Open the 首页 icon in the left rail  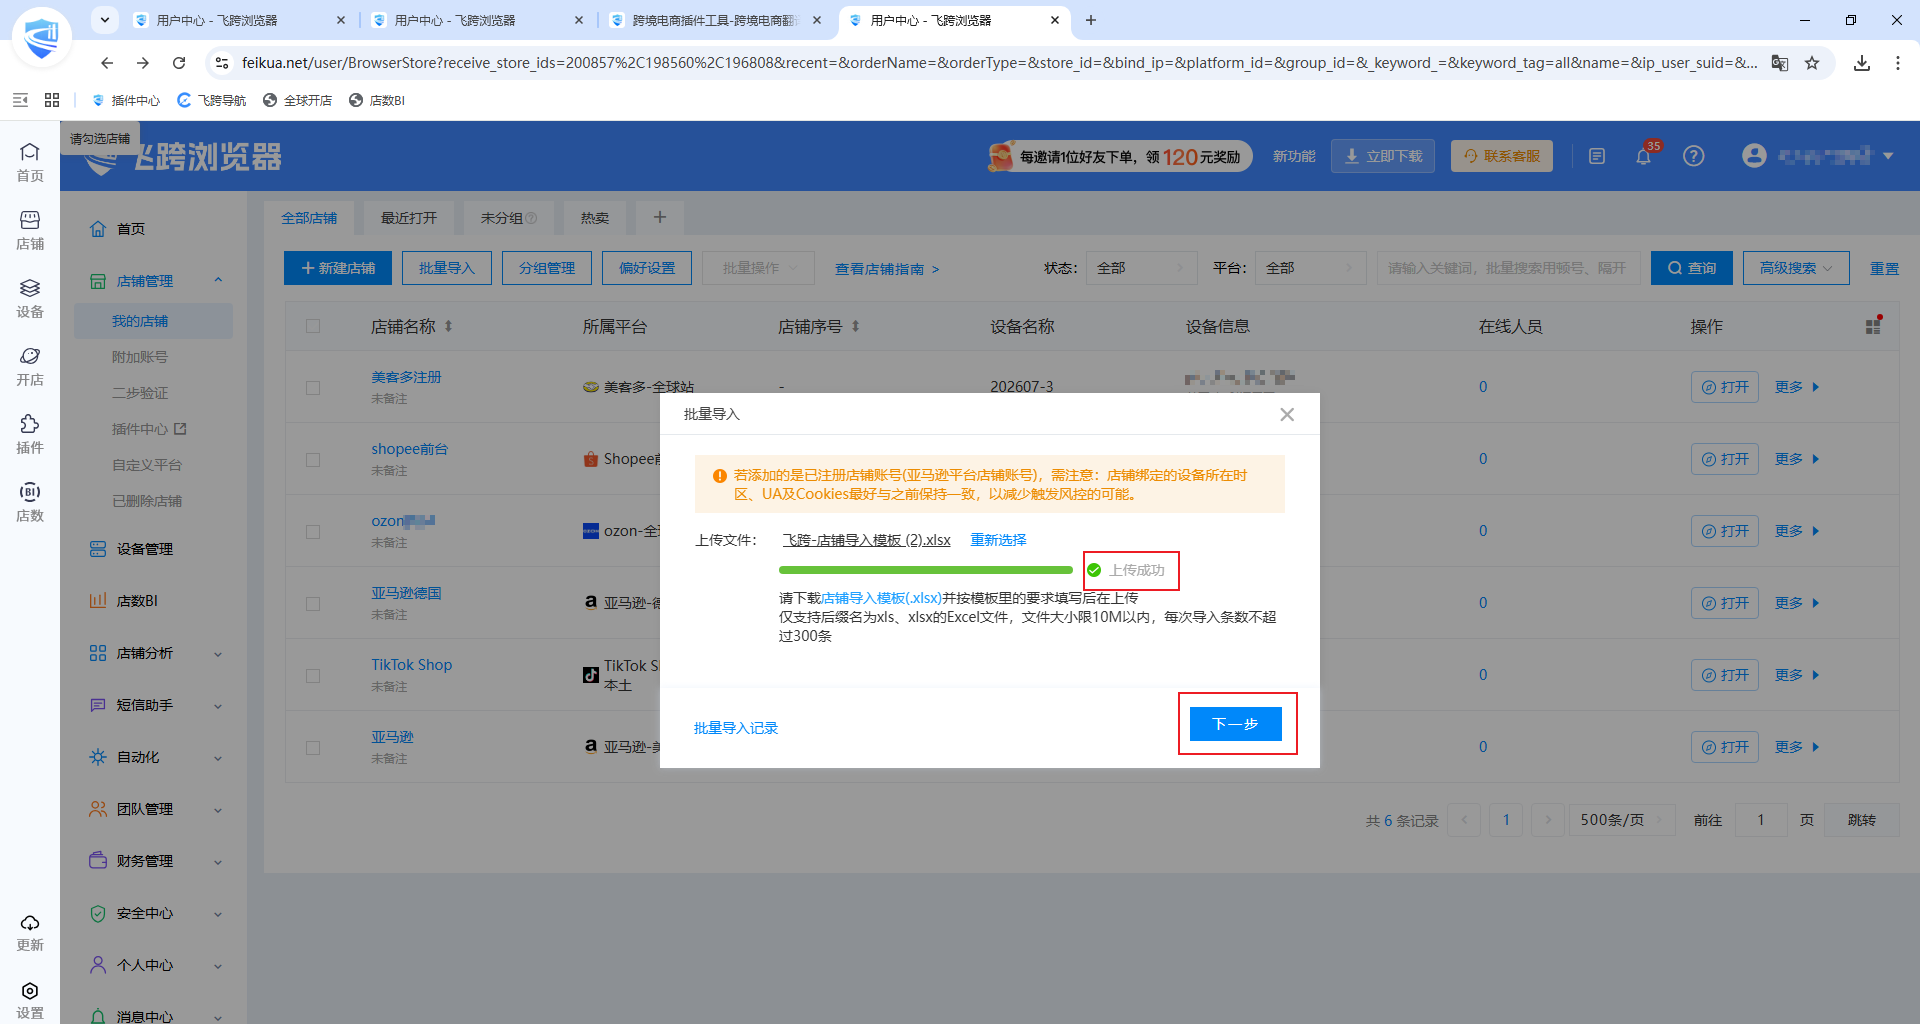(x=30, y=162)
